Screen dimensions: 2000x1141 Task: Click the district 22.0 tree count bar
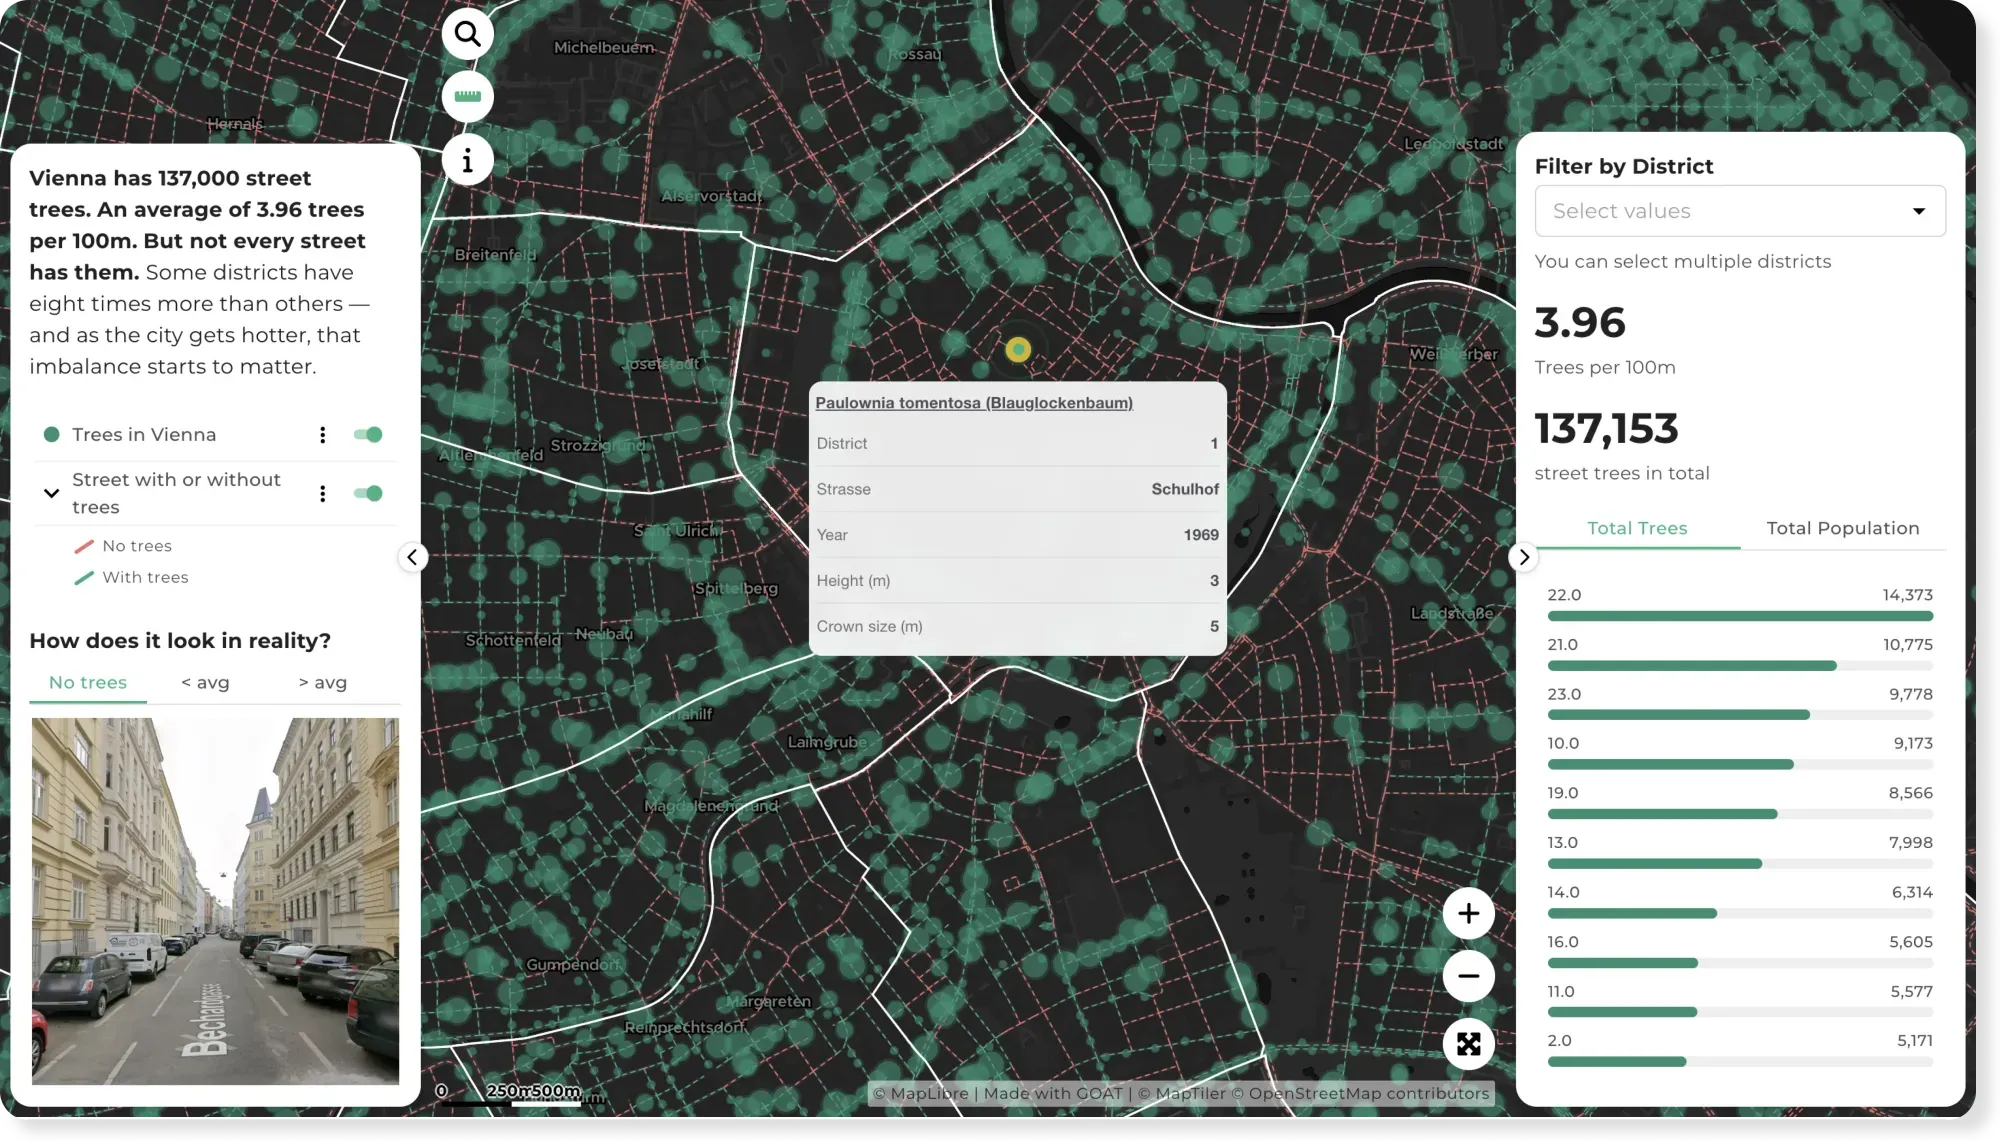tap(1740, 616)
